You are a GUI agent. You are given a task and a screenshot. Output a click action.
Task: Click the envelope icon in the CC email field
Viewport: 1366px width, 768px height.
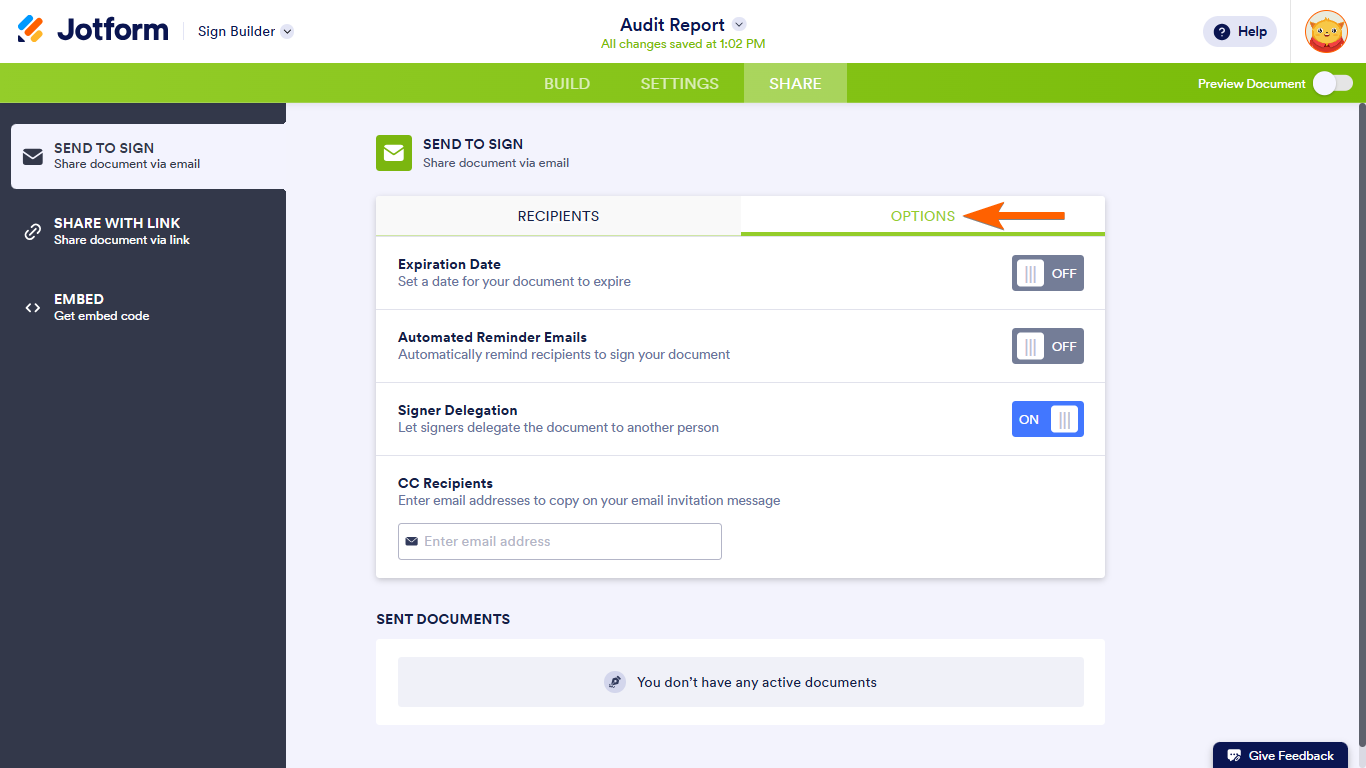pos(412,541)
